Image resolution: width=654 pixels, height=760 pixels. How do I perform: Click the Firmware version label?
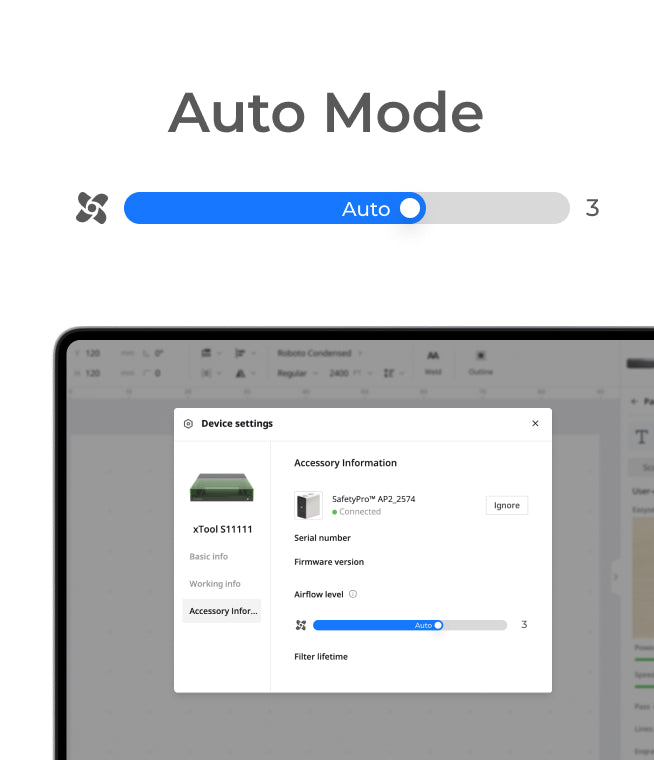coord(329,562)
